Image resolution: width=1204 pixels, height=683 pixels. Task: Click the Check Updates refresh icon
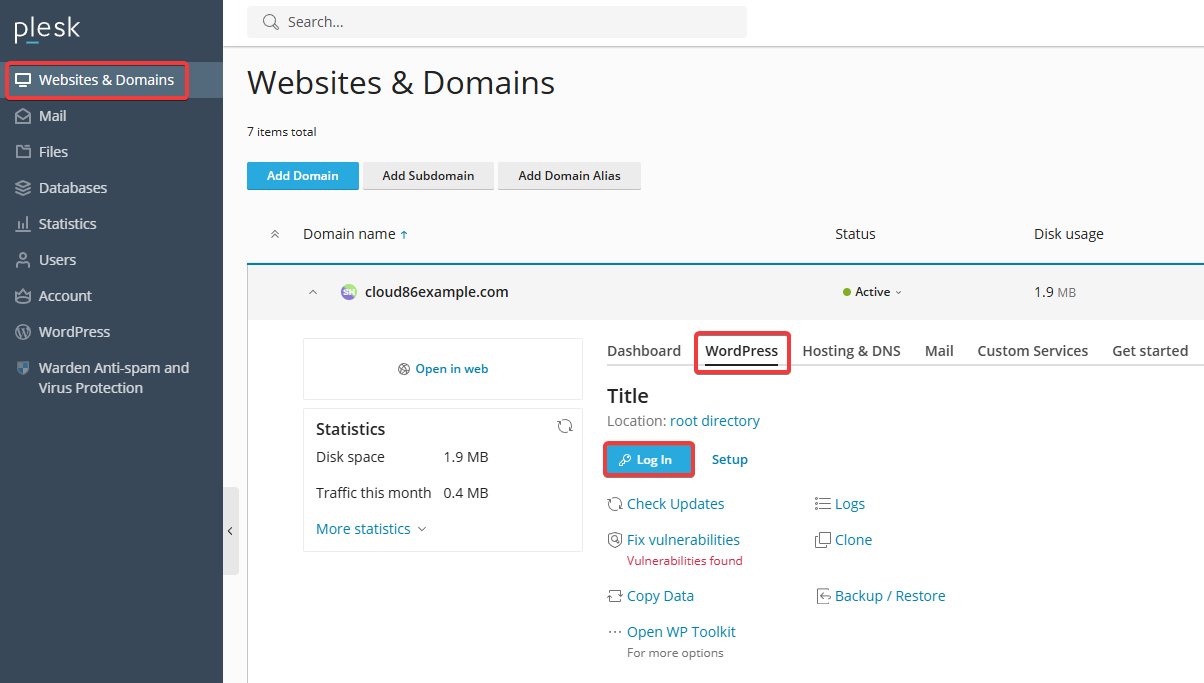615,504
